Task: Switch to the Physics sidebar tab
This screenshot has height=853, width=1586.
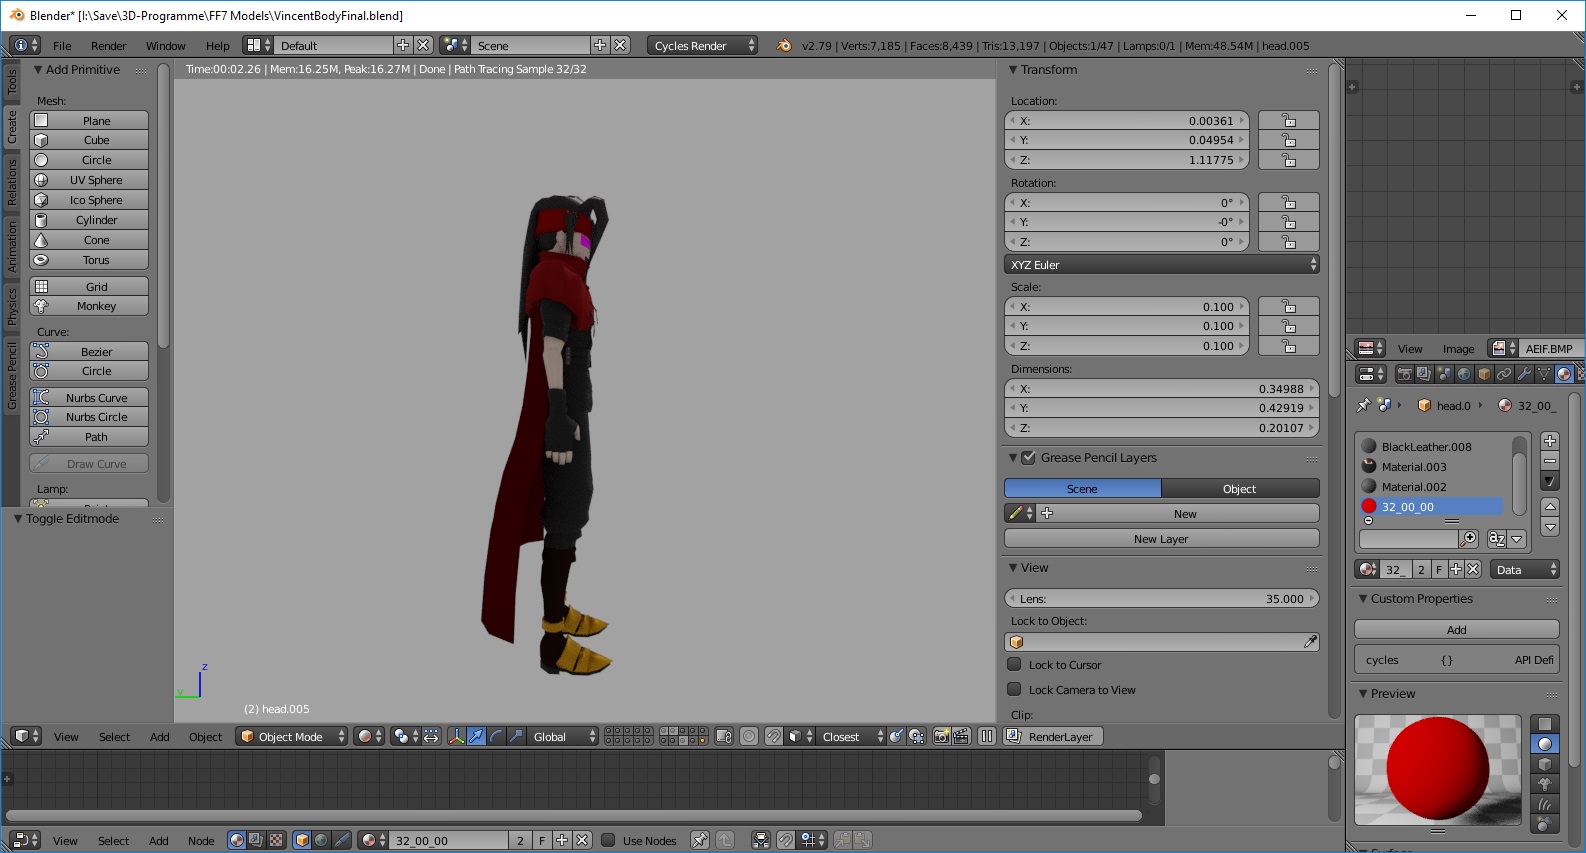Action: point(12,307)
